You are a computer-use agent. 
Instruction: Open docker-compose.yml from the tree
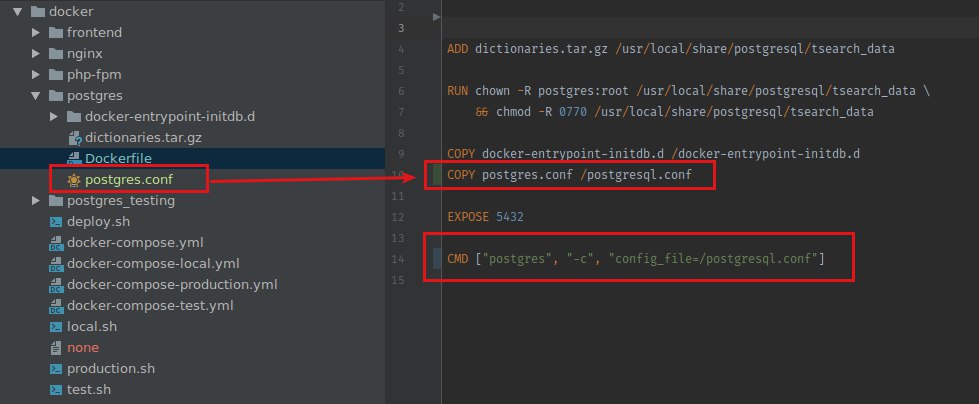click(x=135, y=243)
